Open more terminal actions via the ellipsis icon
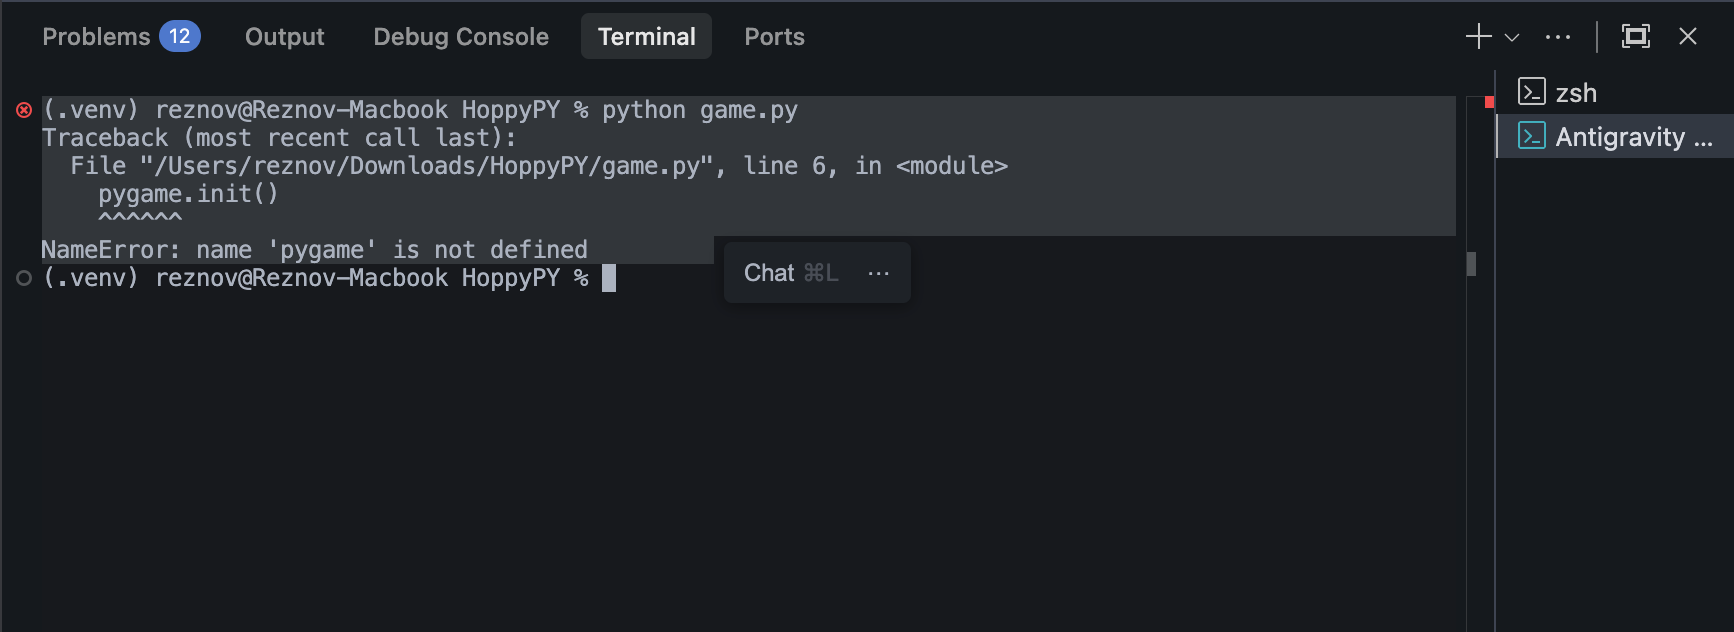1734x632 pixels. [x=1558, y=36]
